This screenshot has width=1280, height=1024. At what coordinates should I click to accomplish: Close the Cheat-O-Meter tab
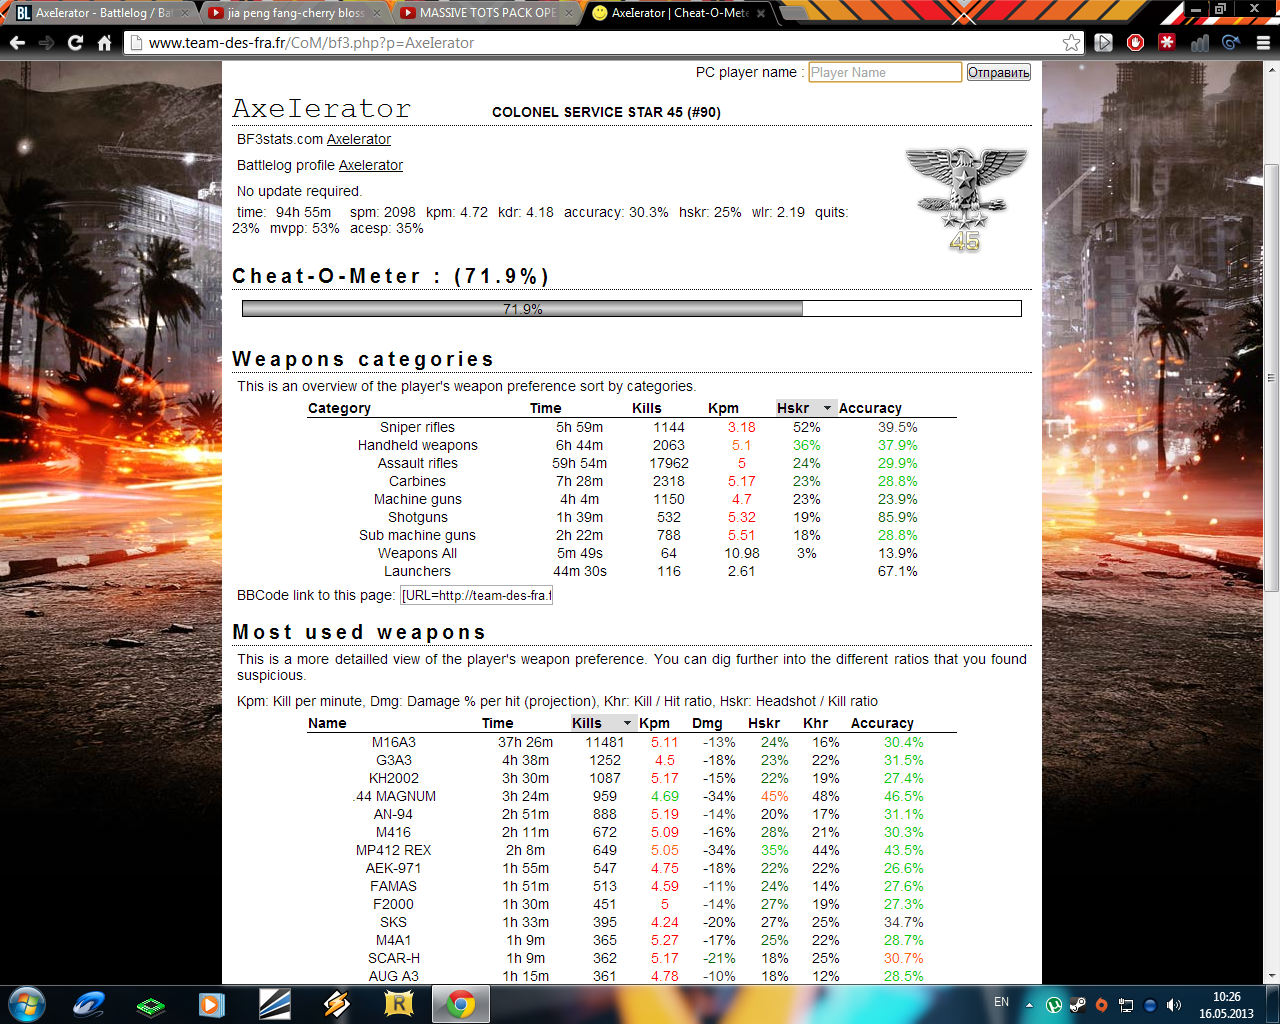click(761, 13)
